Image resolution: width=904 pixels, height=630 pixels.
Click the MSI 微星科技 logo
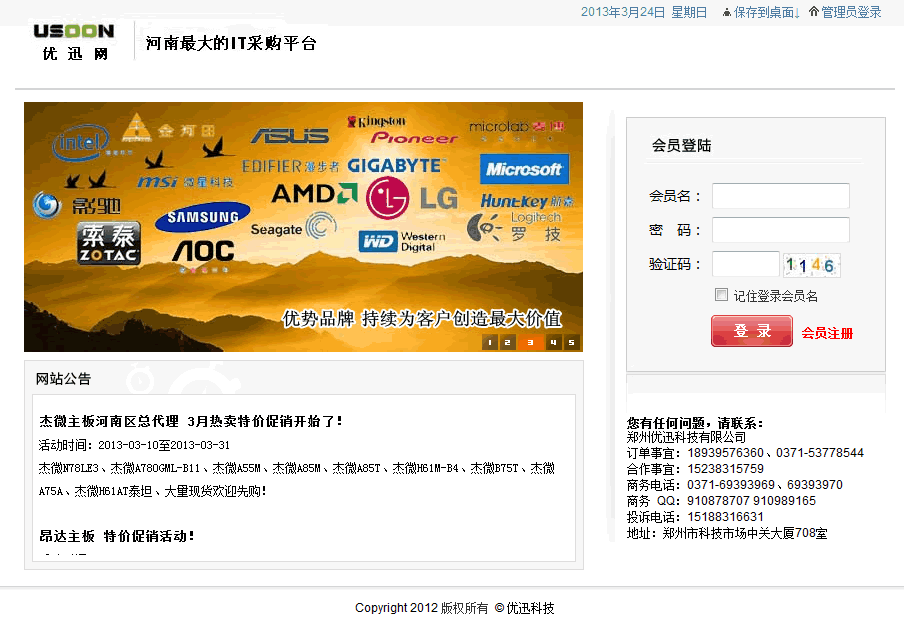tap(185, 182)
